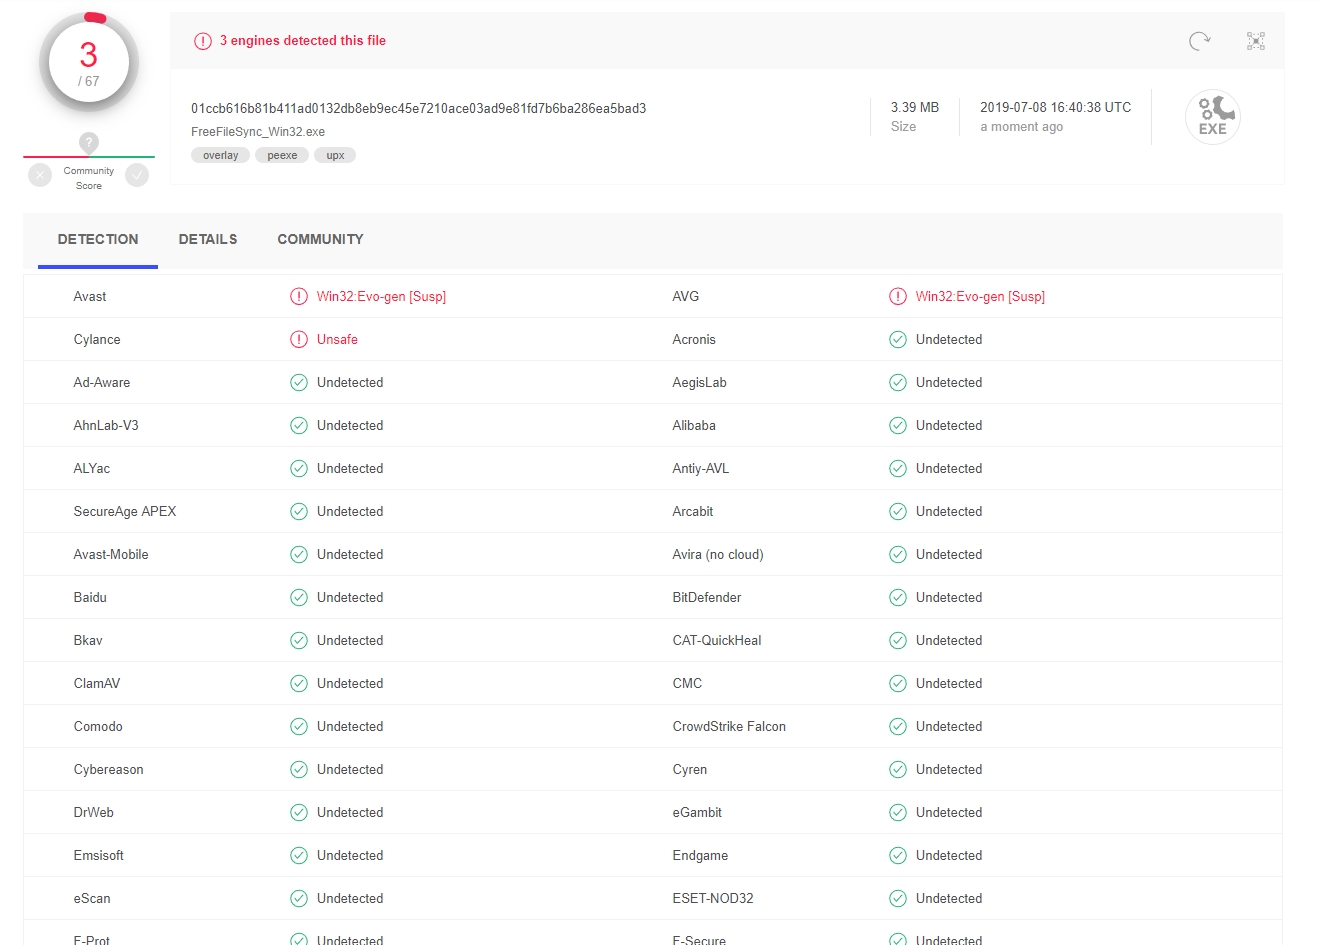The image size is (1319, 945).
Task: Click the alert icon beside '3 engines detected'
Action: [203, 41]
